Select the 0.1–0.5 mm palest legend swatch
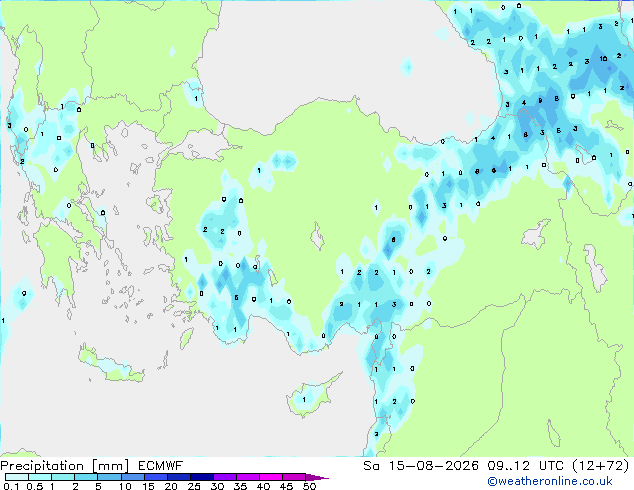 [17, 477]
